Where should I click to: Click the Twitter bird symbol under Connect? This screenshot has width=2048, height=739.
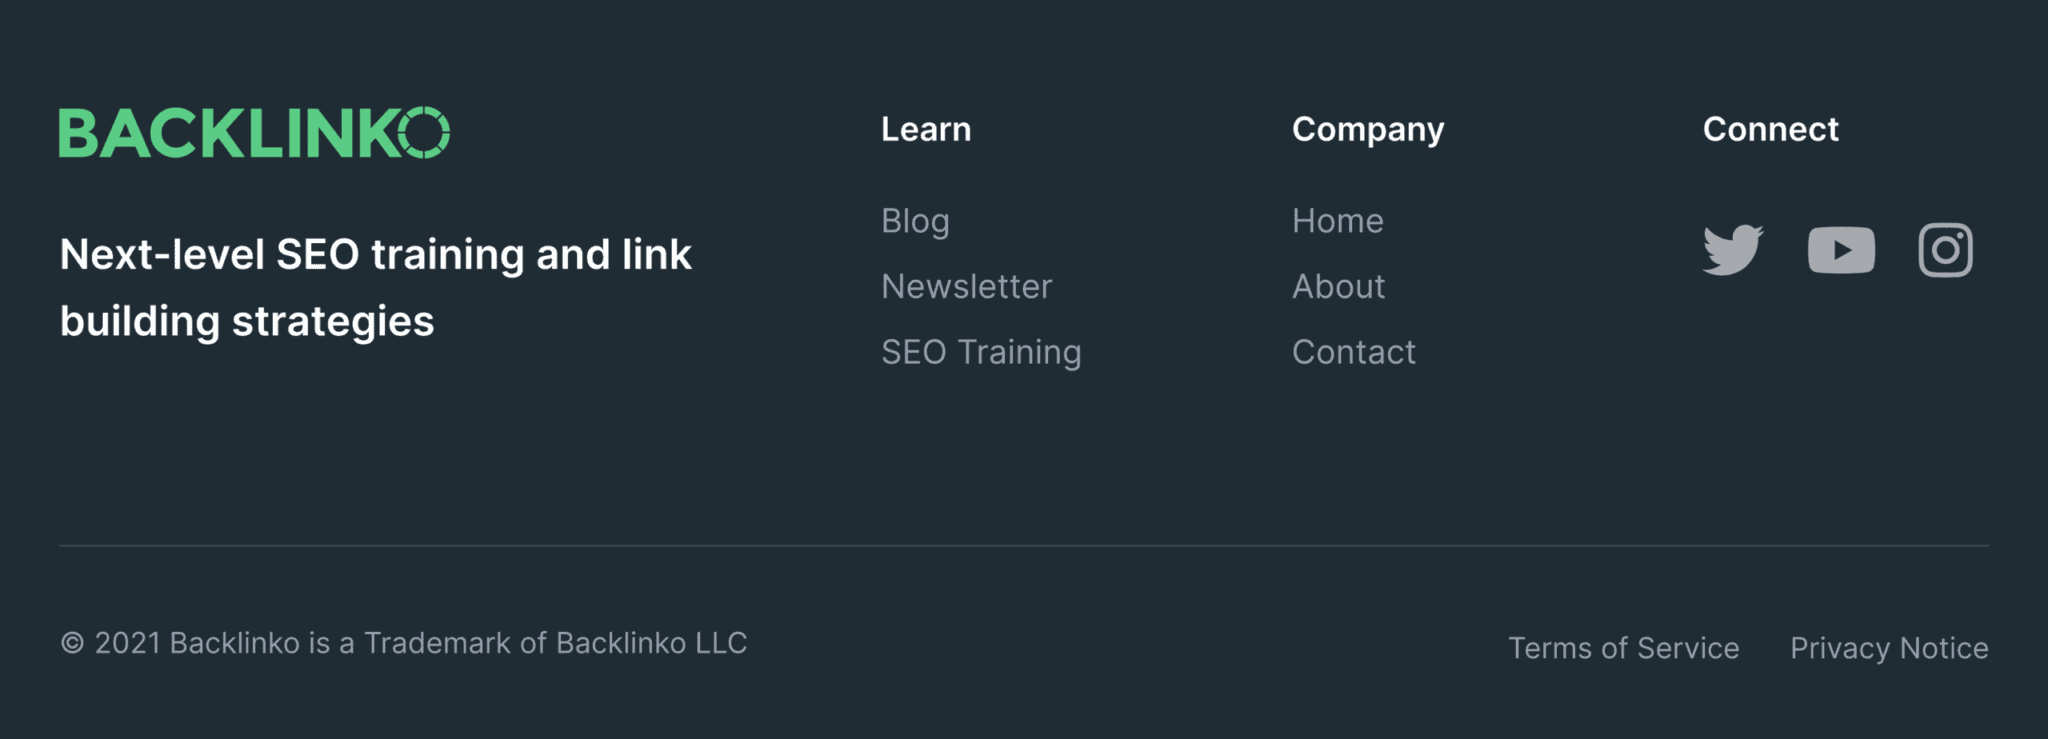[x=1732, y=250]
